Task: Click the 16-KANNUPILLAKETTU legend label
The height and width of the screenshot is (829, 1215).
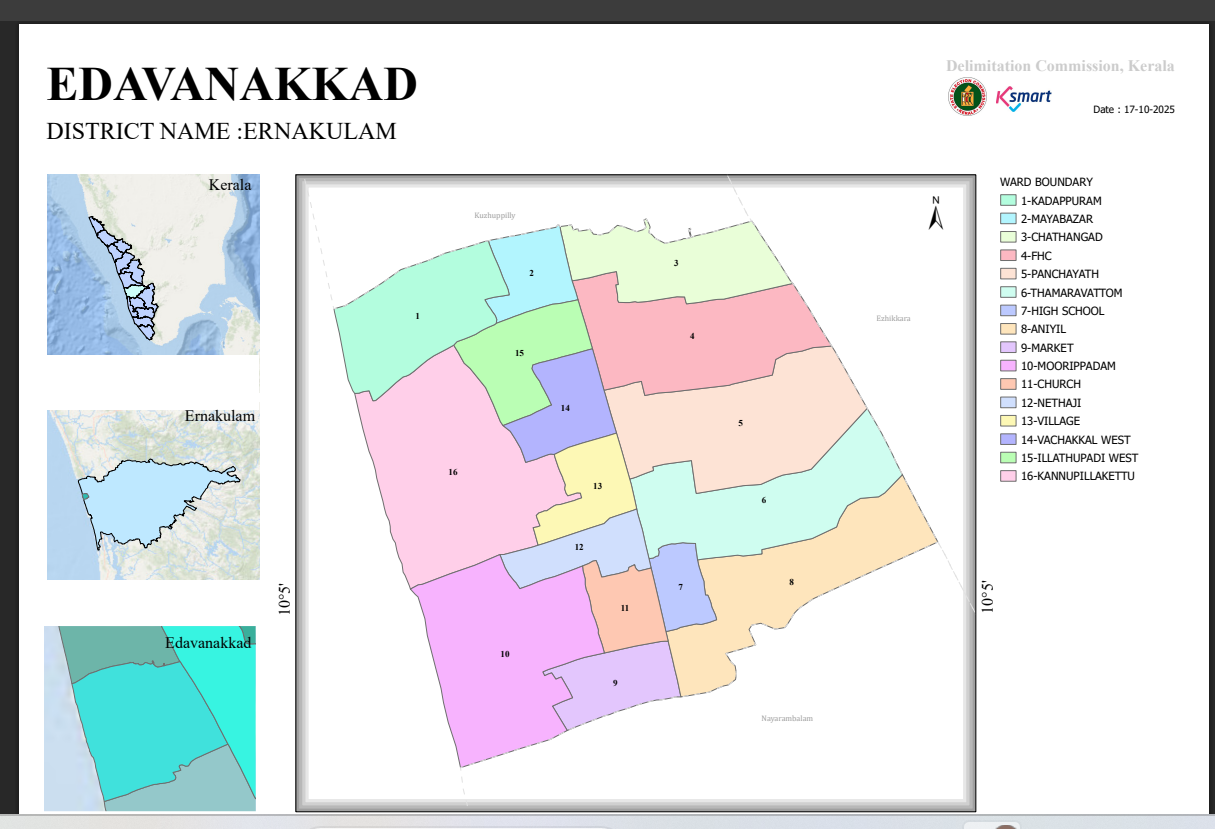Action: click(x=1077, y=476)
